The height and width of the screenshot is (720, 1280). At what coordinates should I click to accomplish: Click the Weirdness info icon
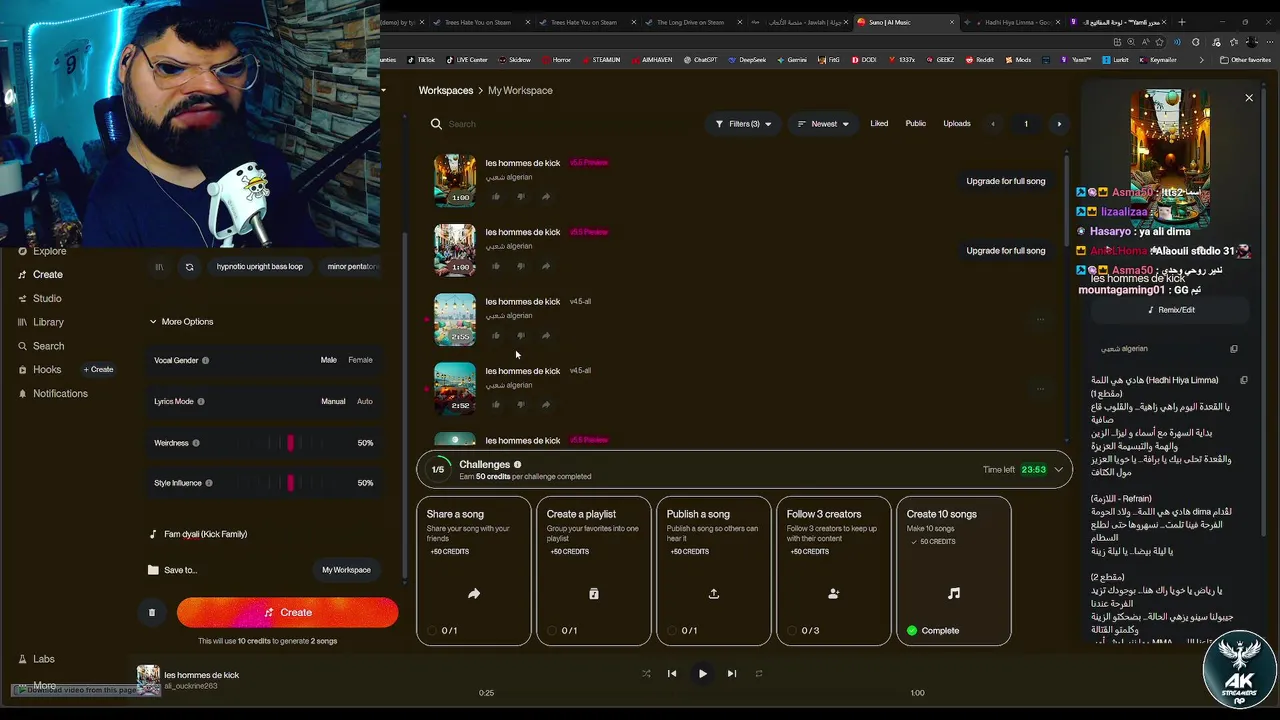196,443
